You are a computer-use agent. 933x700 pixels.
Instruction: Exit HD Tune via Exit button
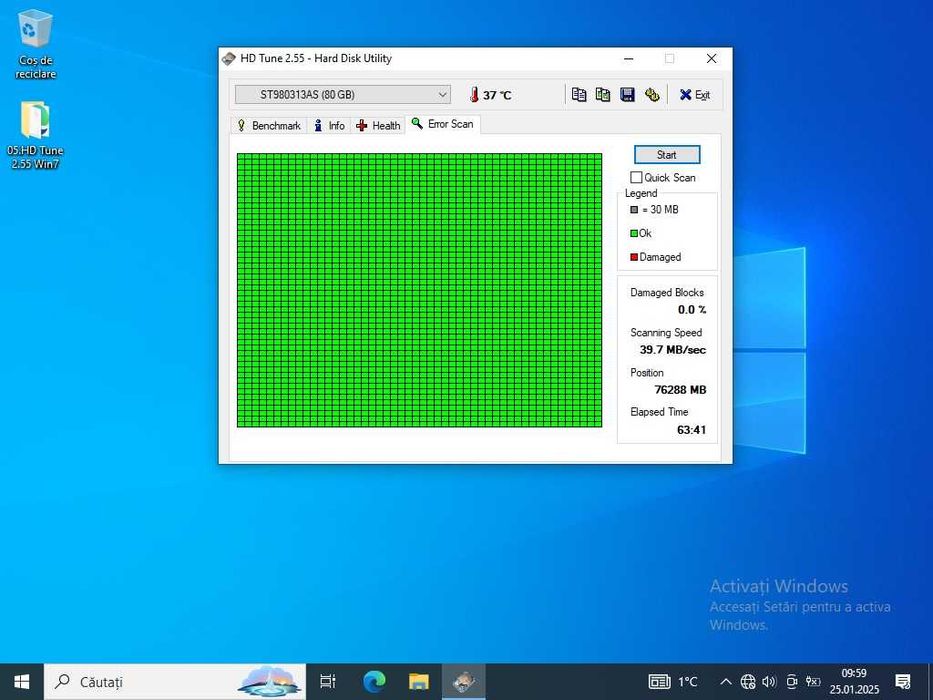694,95
